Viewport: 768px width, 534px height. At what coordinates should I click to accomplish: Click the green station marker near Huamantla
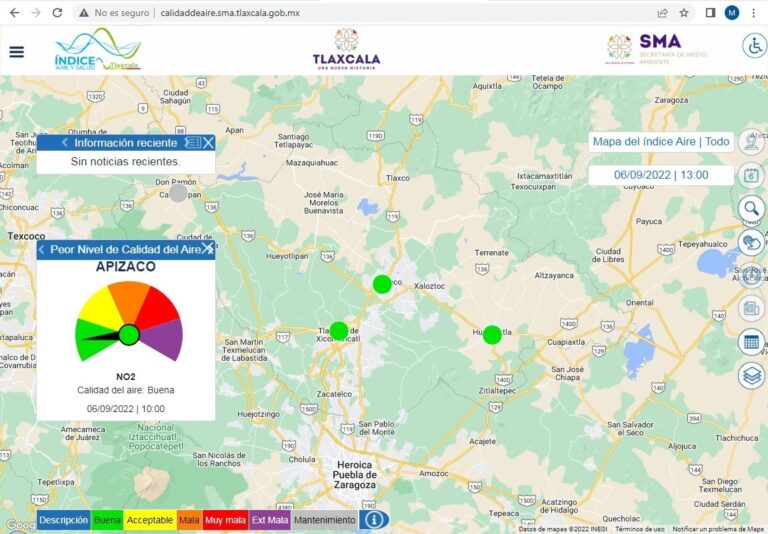click(x=492, y=335)
